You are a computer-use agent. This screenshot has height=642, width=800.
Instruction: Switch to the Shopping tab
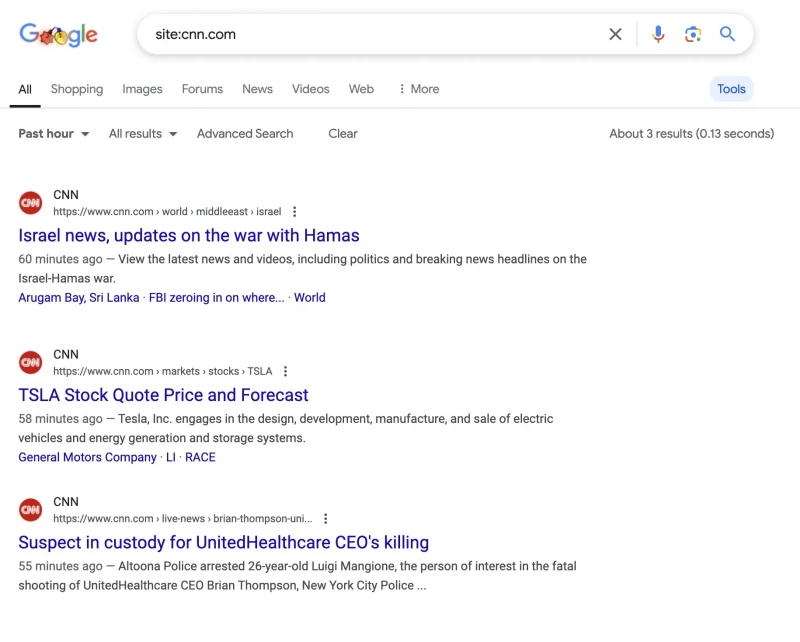click(77, 89)
